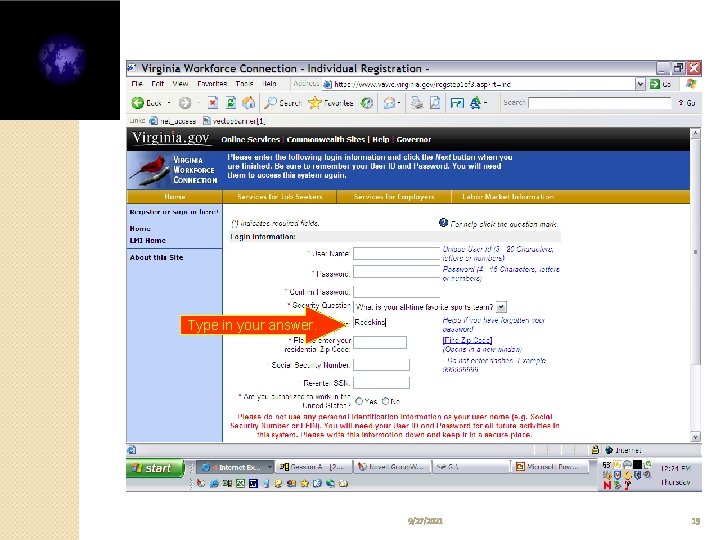Open the Security Question dropdown arrow
720x540 pixels.
click(501, 307)
